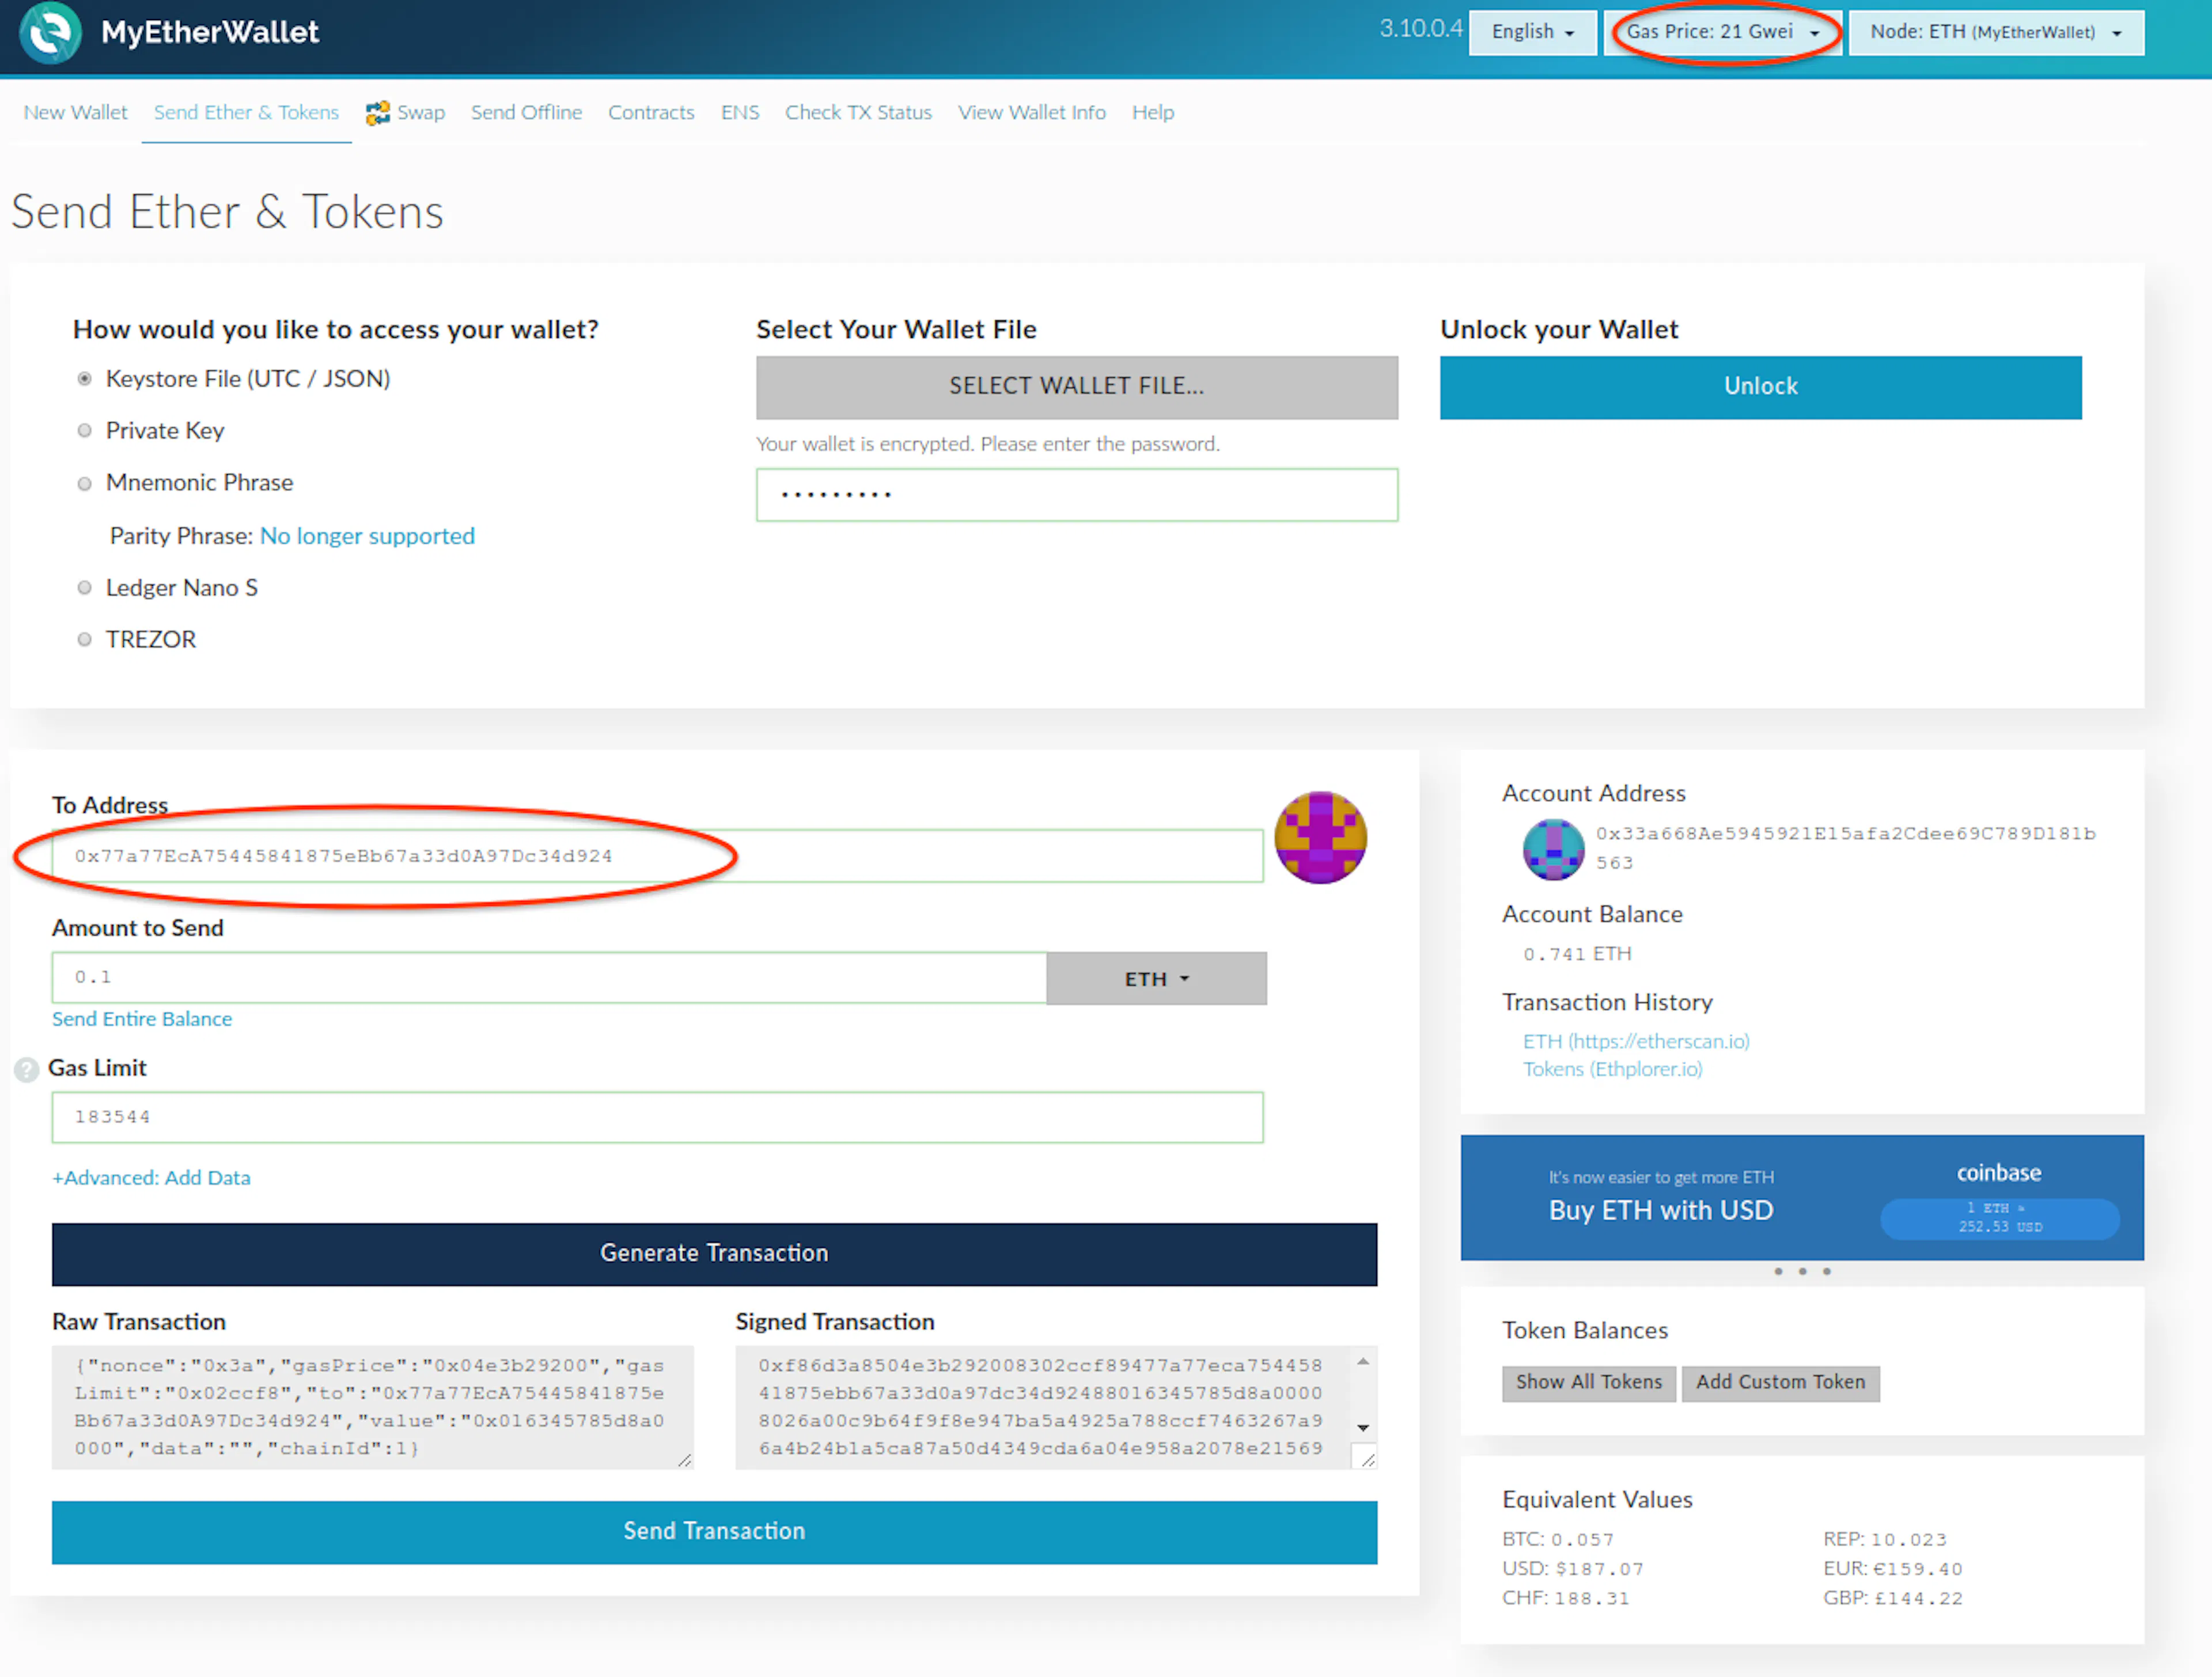
Task: Open the ETH currency unit dropdown
Action: click(1156, 979)
